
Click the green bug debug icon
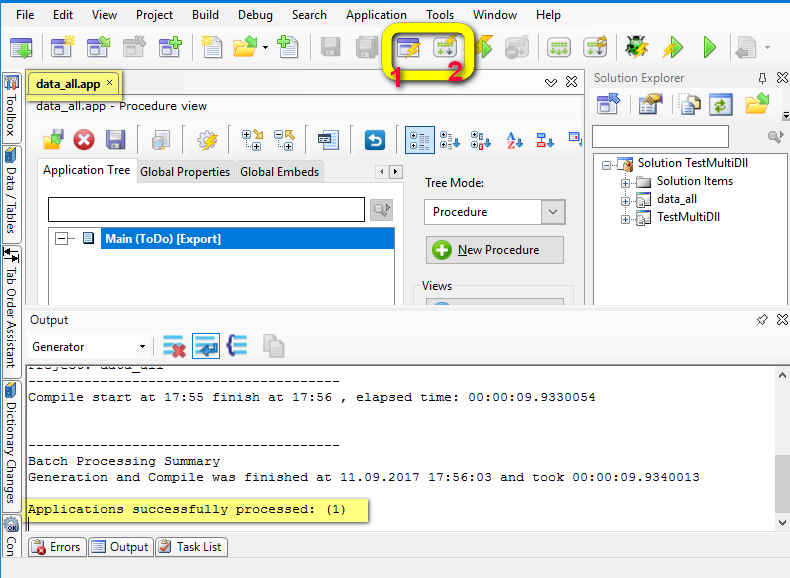pos(636,47)
